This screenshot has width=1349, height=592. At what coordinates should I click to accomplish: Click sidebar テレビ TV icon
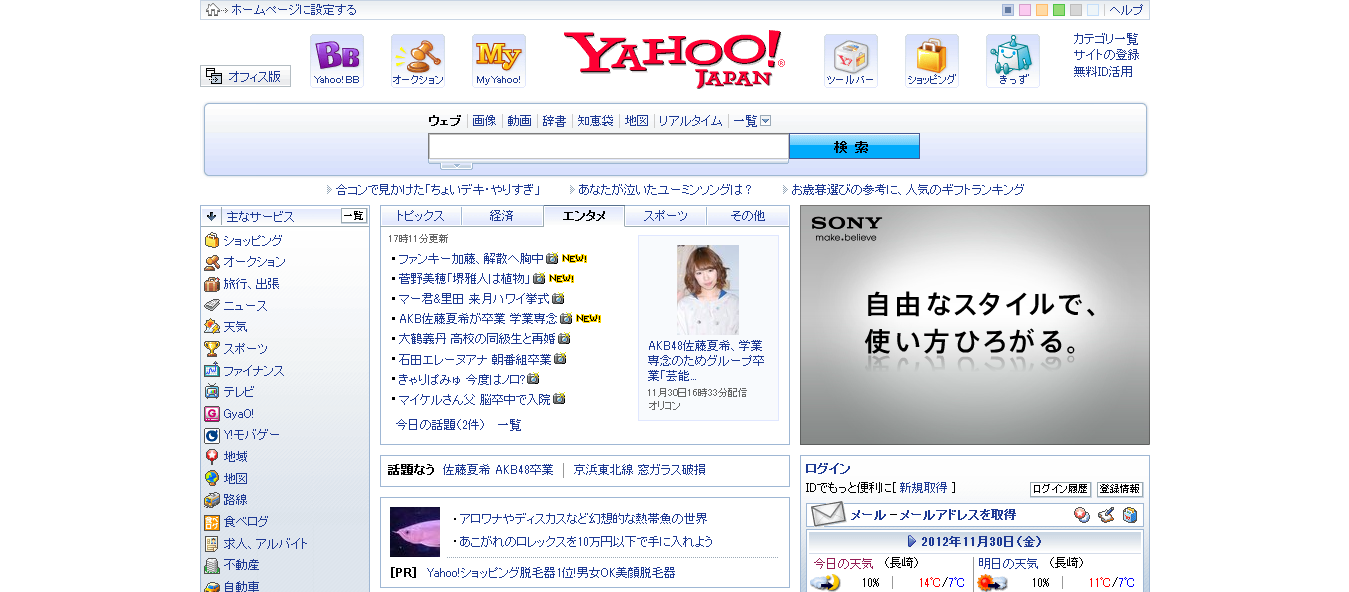(x=212, y=392)
